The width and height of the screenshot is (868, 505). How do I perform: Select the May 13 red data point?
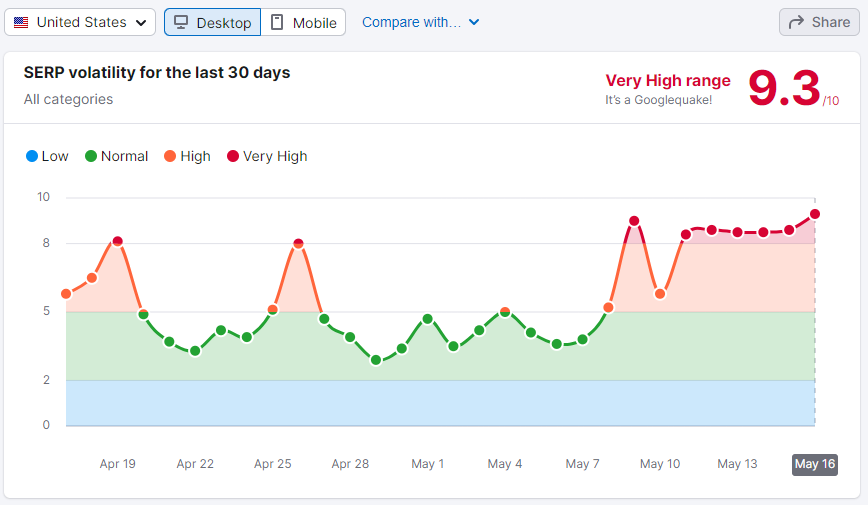[737, 233]
